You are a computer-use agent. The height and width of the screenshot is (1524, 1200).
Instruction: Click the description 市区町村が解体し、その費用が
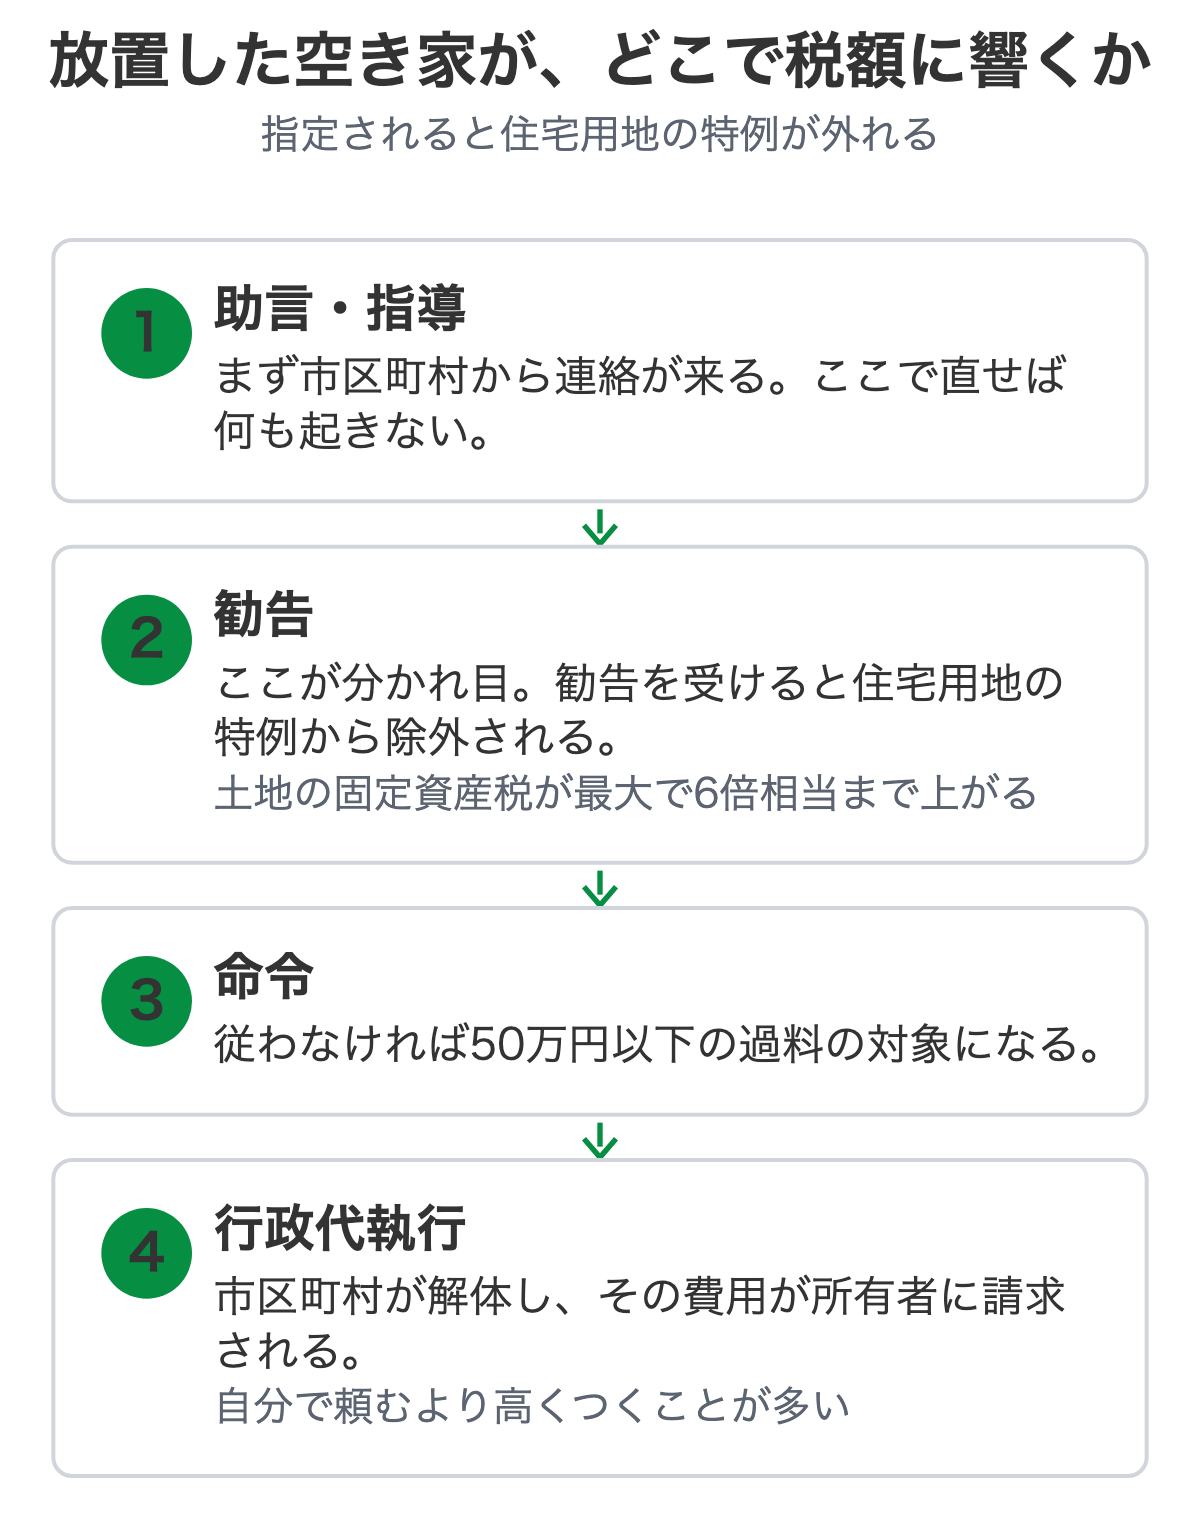click(640, 1323)
